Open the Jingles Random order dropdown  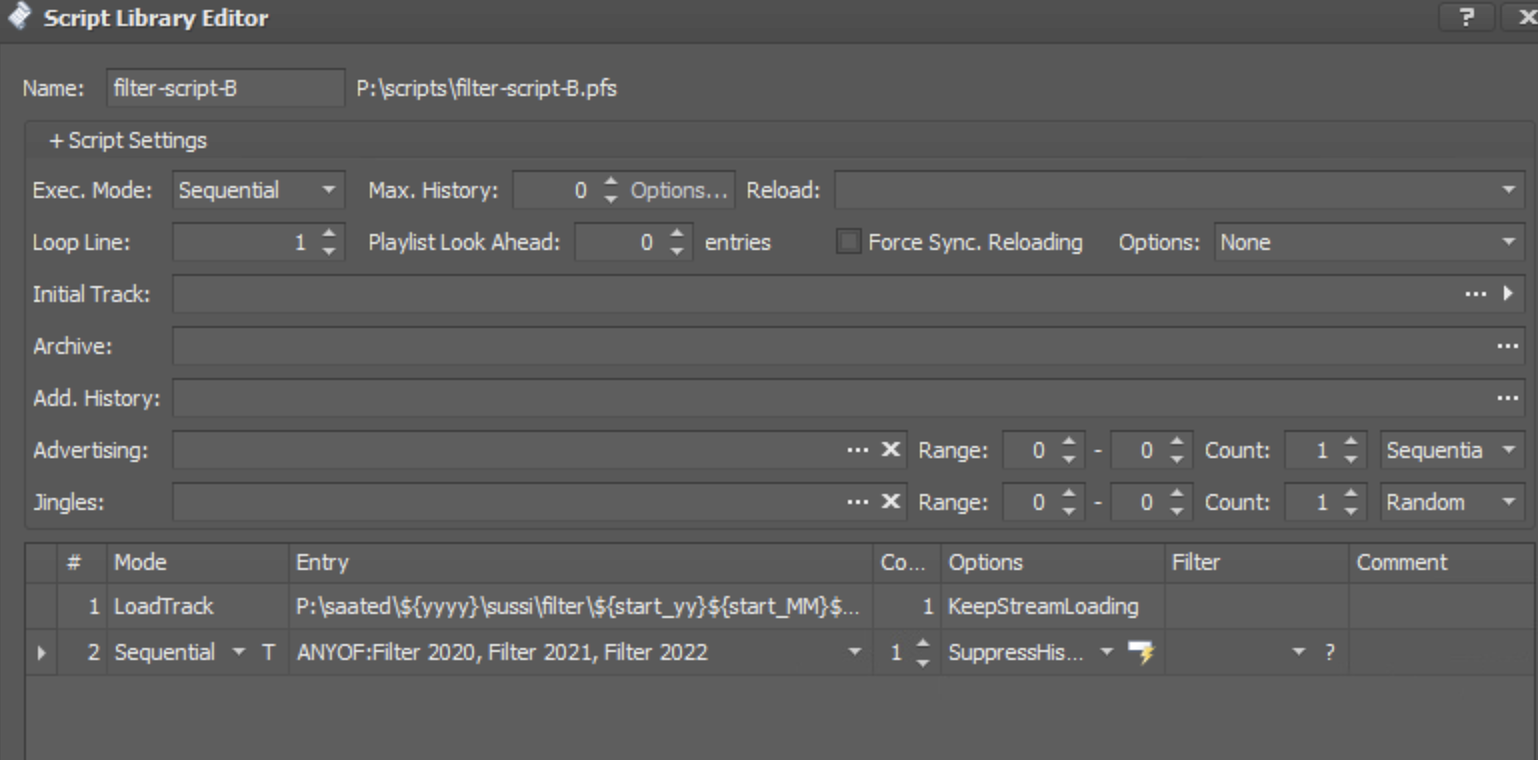pyautogui.click(x=1451, y=502)
